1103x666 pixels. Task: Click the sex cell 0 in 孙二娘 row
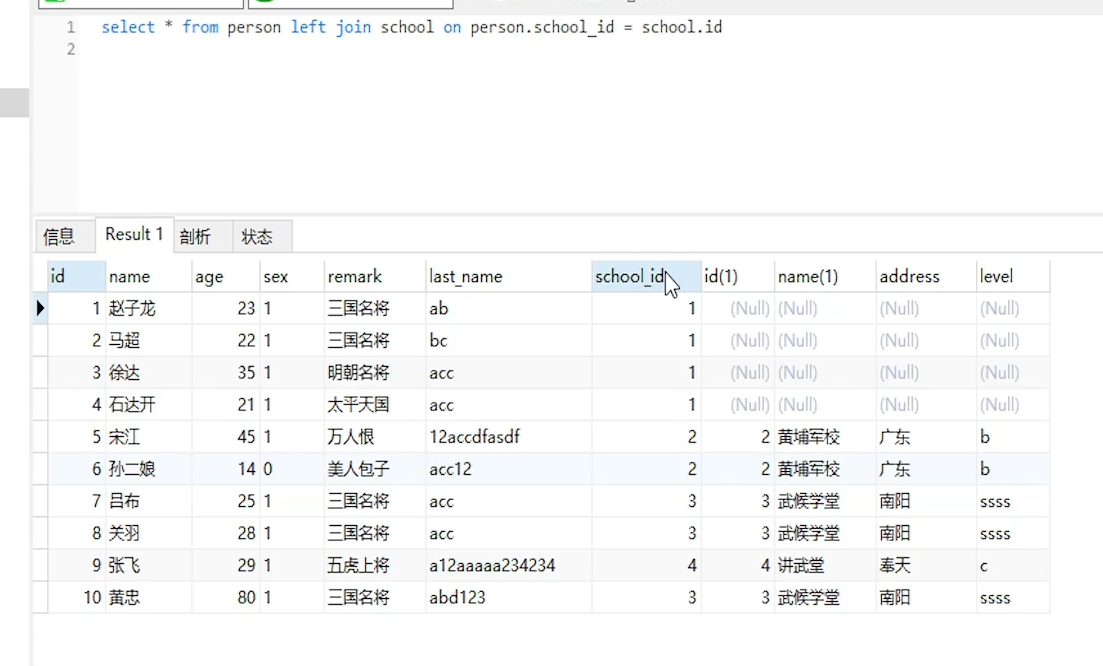point(292,469)
